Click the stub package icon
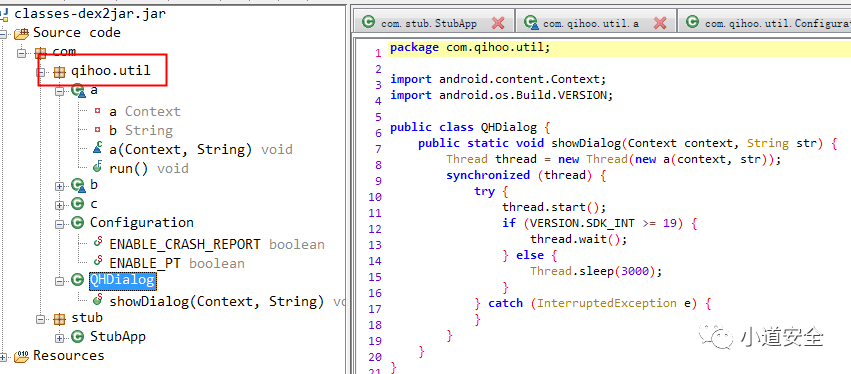 click(59, 318)
